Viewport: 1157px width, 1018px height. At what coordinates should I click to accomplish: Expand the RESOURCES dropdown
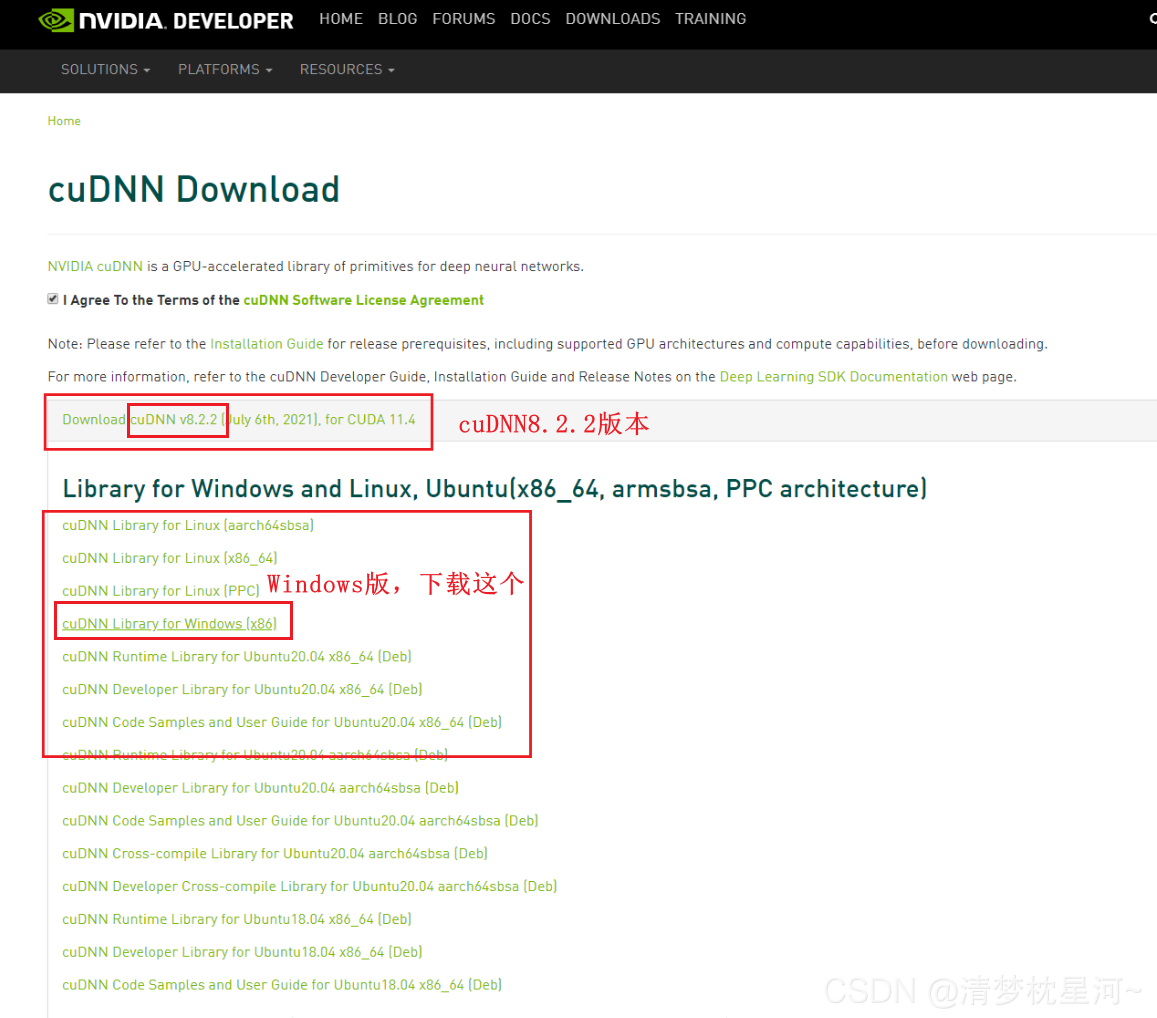[x=347, y=69]
